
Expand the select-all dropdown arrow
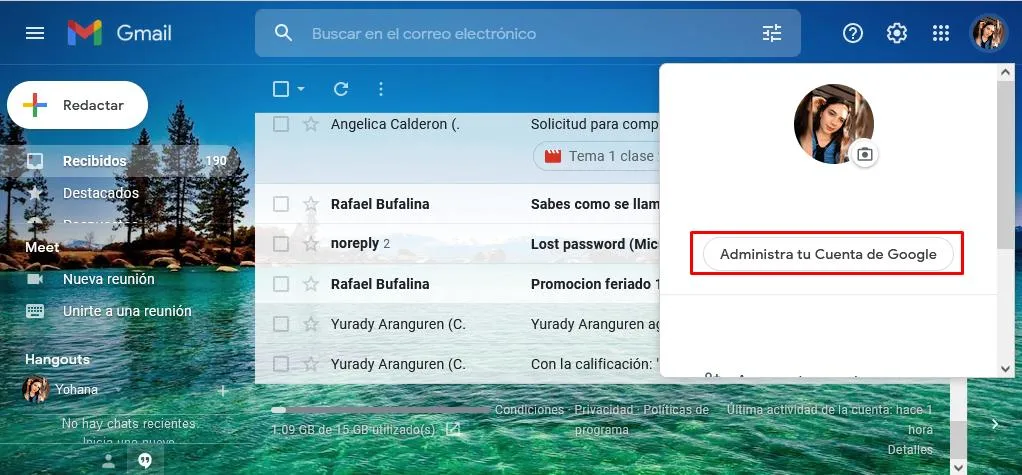[300, 89]
